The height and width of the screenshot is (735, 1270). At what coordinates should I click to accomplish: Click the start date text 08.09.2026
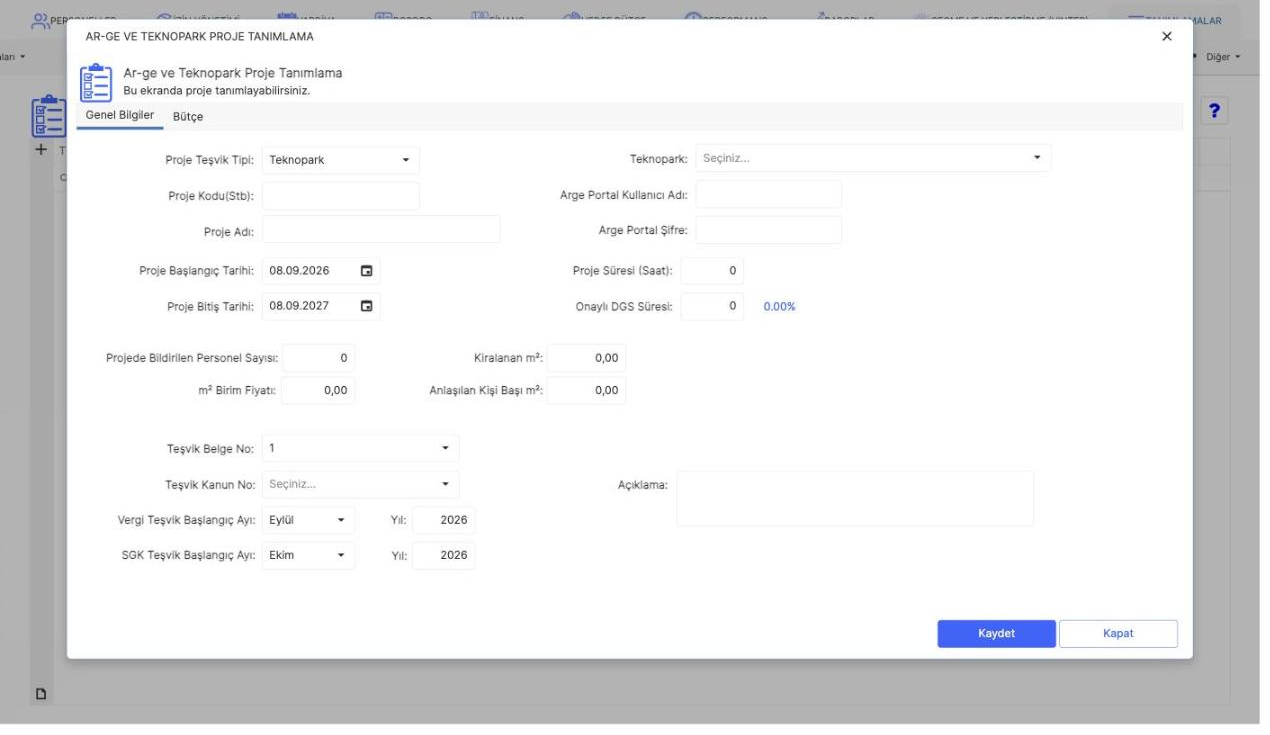(x=300, y=270)
